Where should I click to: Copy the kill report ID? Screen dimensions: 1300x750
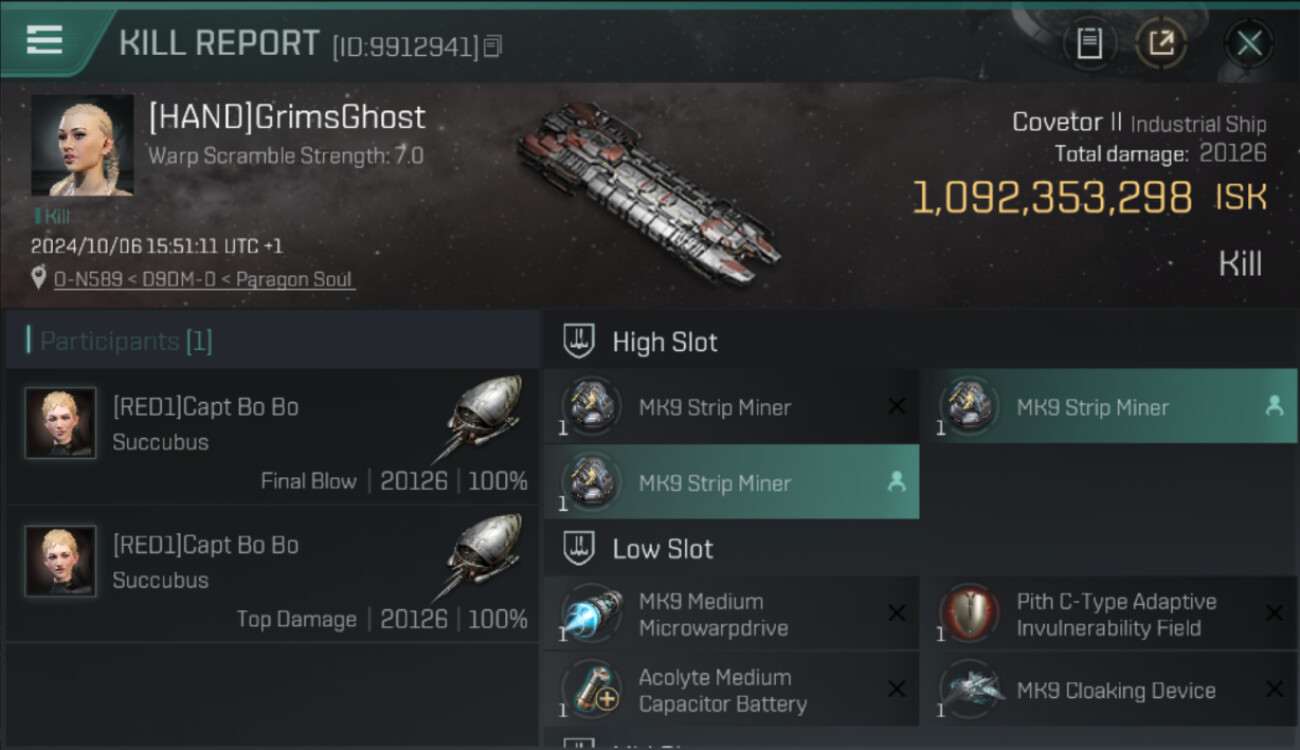coord(492,46)
